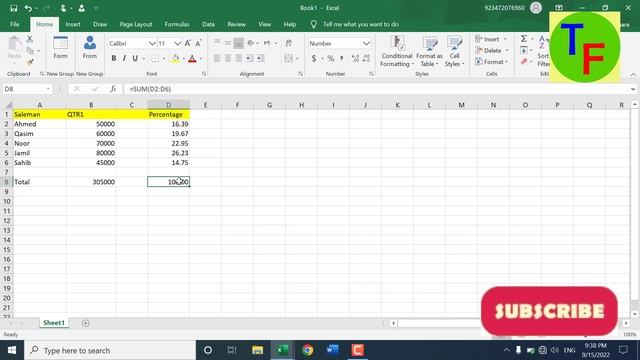Switch to the Data tab
The image size is (640, 360).
pyautogui.click(x=208, y=24)
